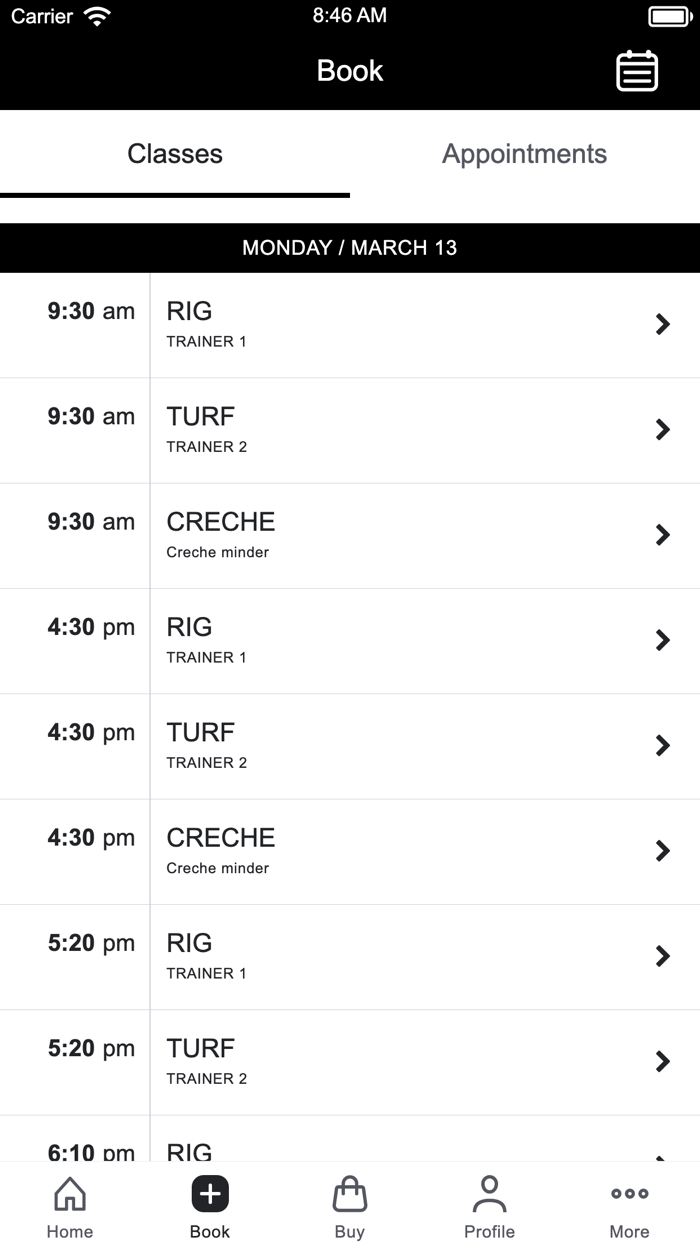The height and width of the screenshot is (1244, 700).
Task: Switch to the Classes tab
Action: coord(175,154)
